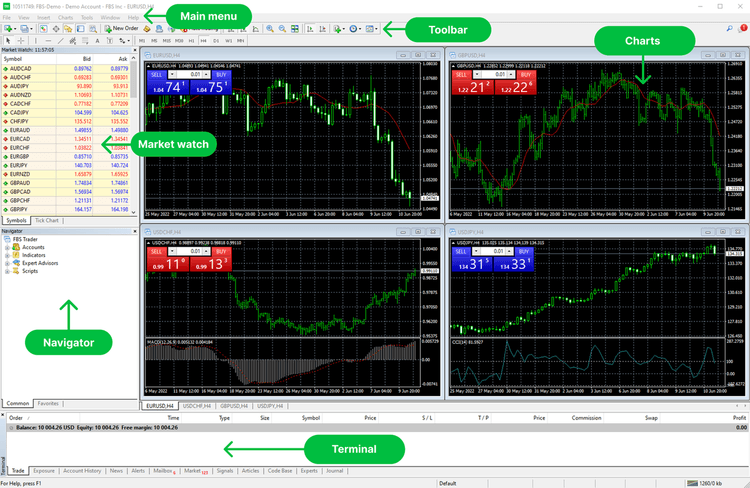The height and width of the screenshot is (488, 750).
Task: Open the Profiles dropdown arrow
Action: click(x=32, y=29)
